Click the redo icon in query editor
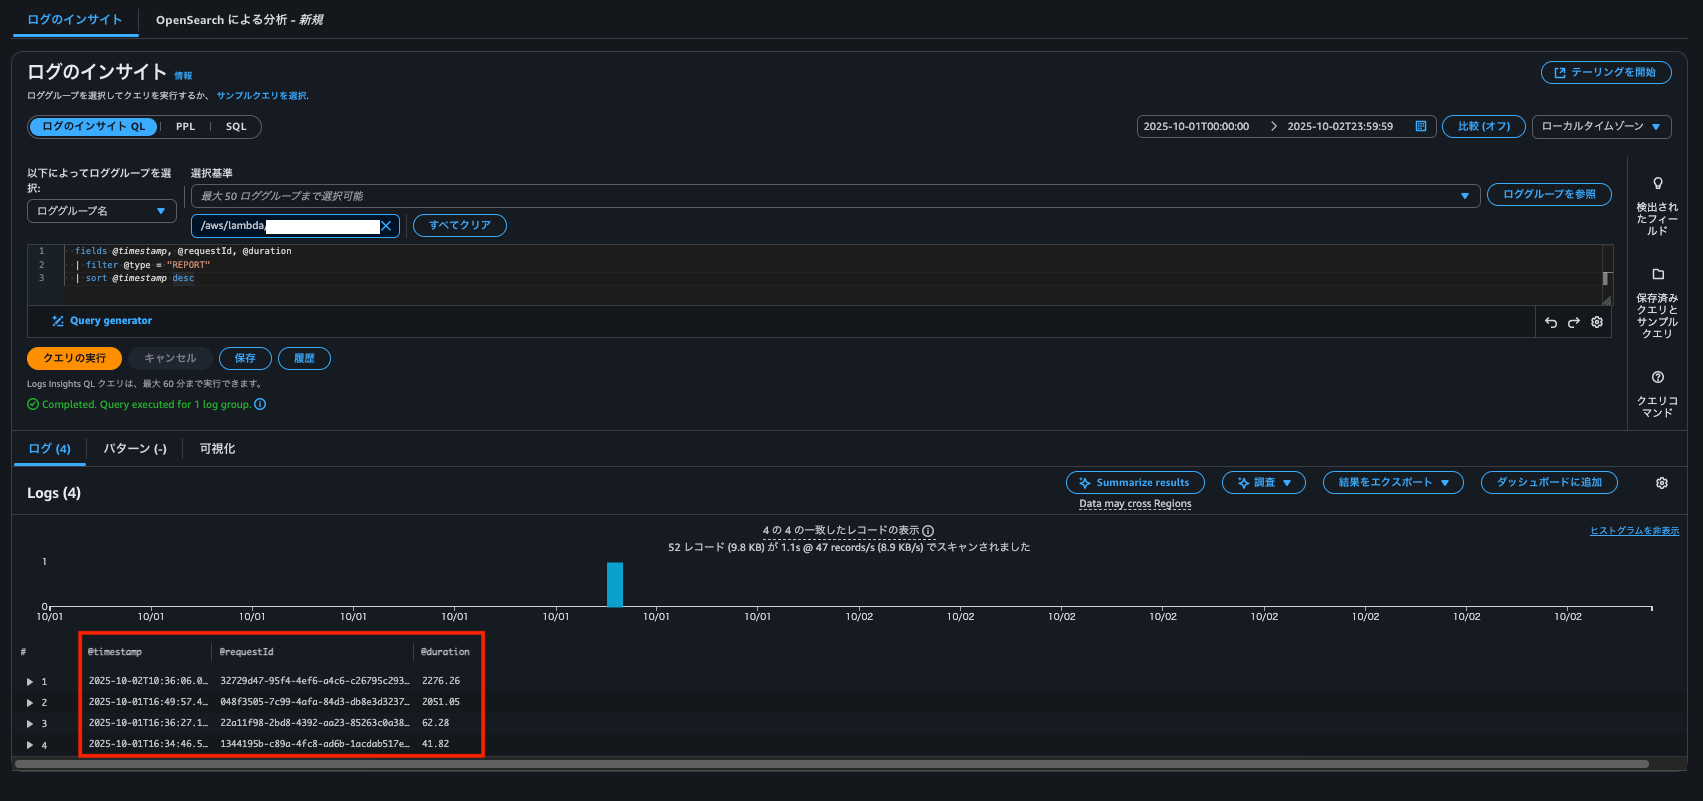The width and height of the screenshot is (1703, 801). click(x=1574, y=322)
